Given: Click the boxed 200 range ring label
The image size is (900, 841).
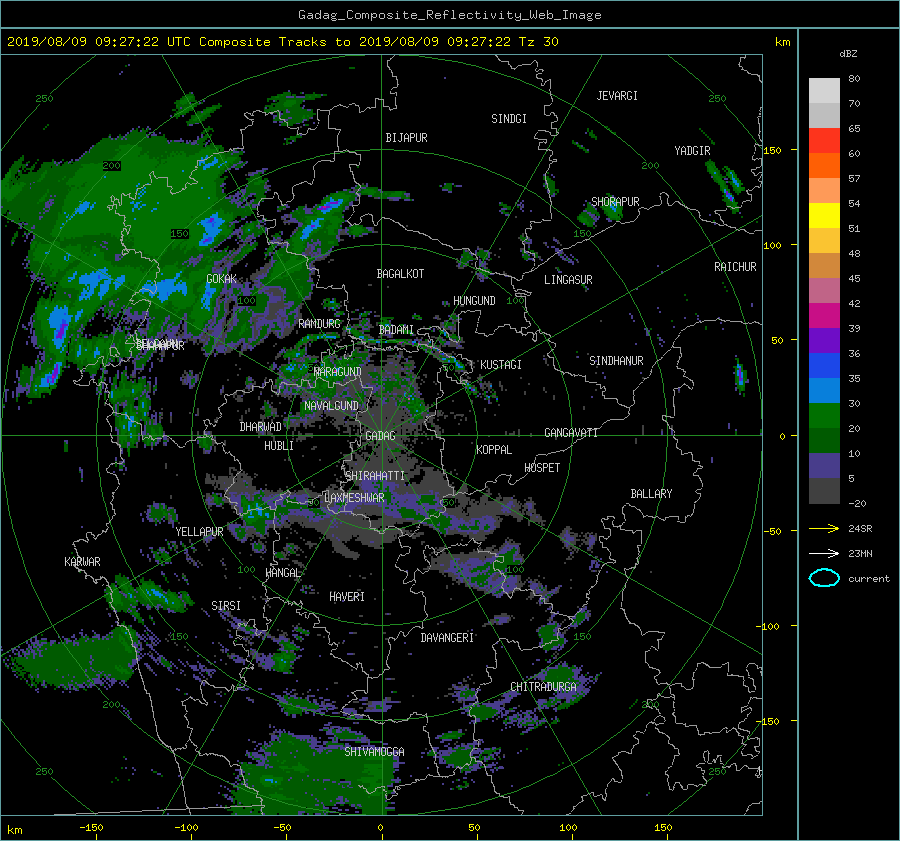Looking at the screenshot, I should click(x=112, y=166).
